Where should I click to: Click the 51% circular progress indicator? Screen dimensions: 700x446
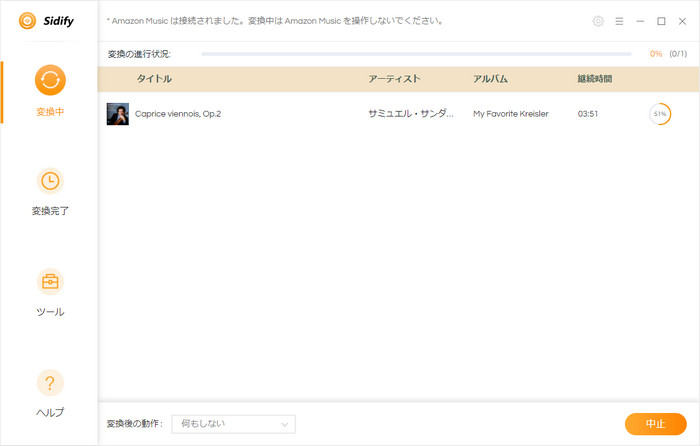(x=660, y=114)
